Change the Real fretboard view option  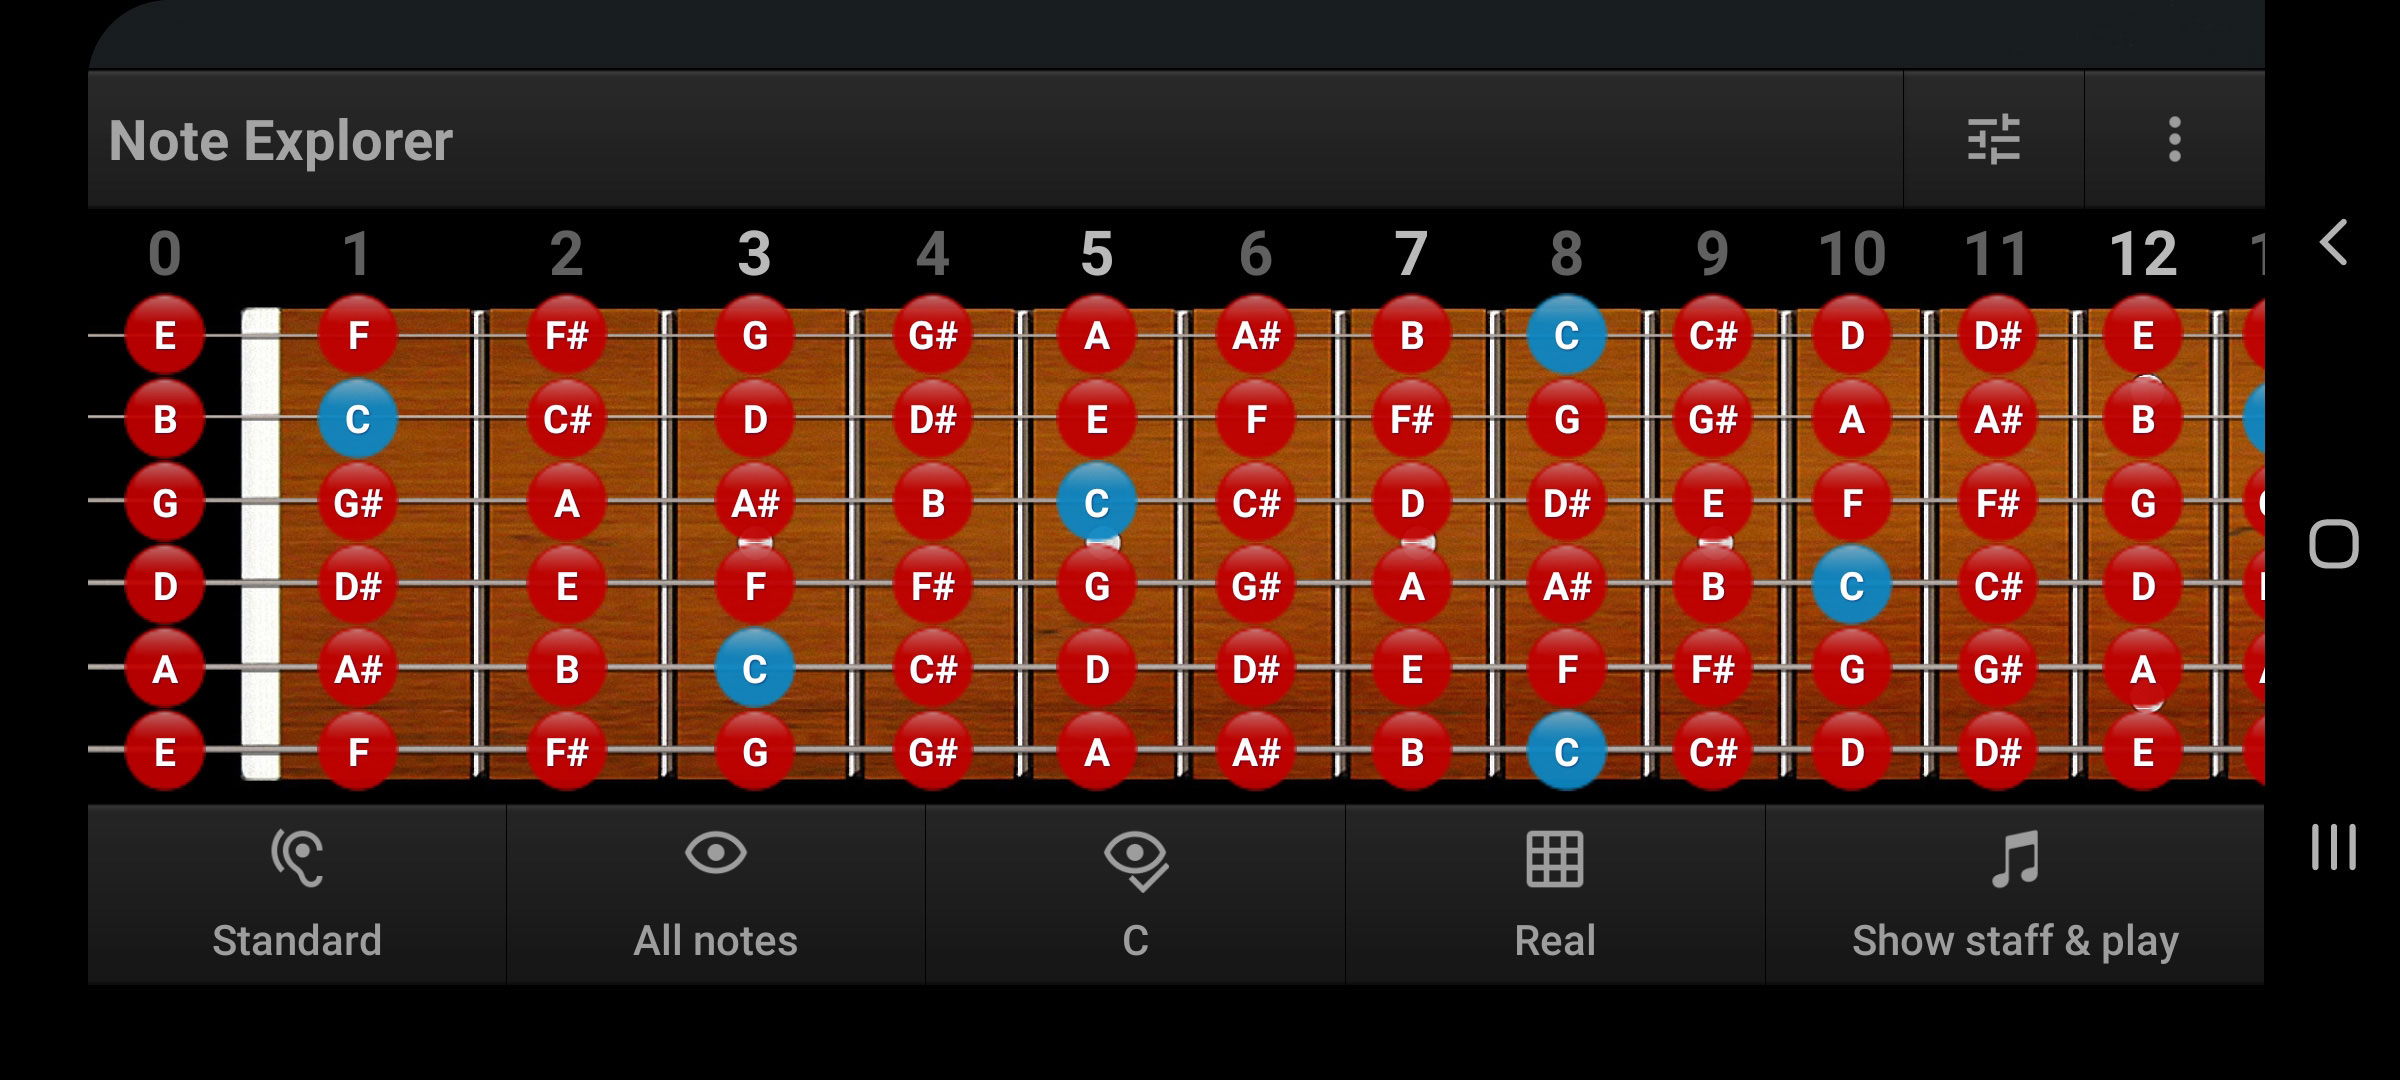(1554, 940)
